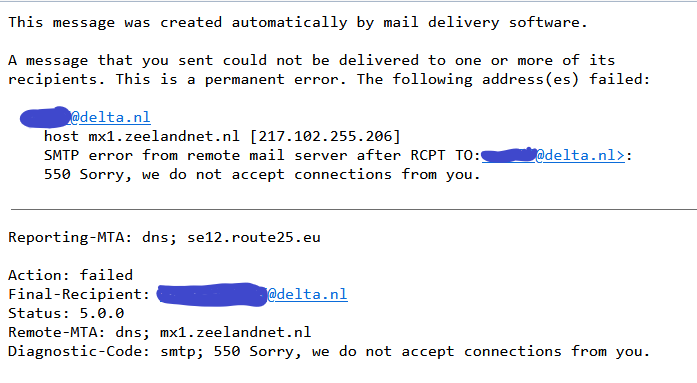Click the horizontal divider between message sections
Screen dimensions: 697x383
(354, 209)
